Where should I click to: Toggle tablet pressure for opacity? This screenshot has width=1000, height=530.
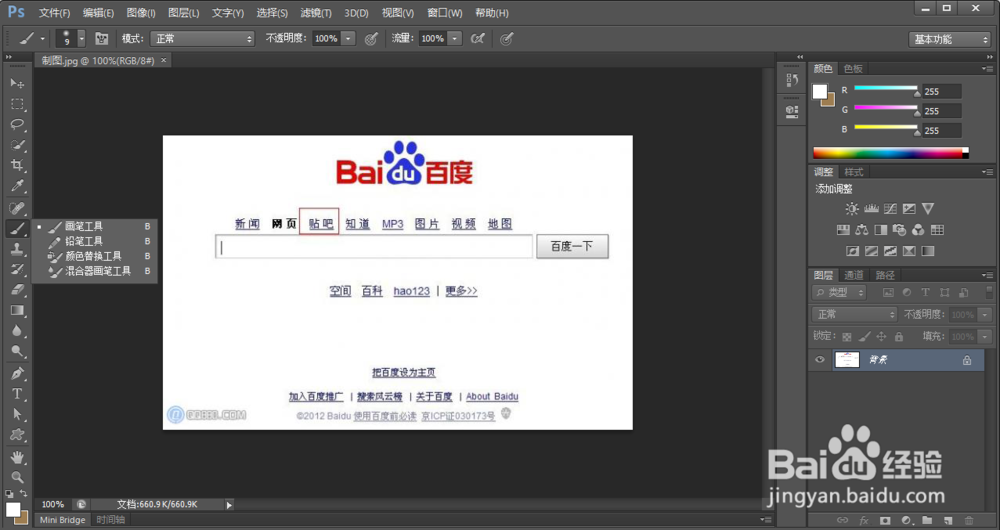pyautogui.click(x=371, y=39)
